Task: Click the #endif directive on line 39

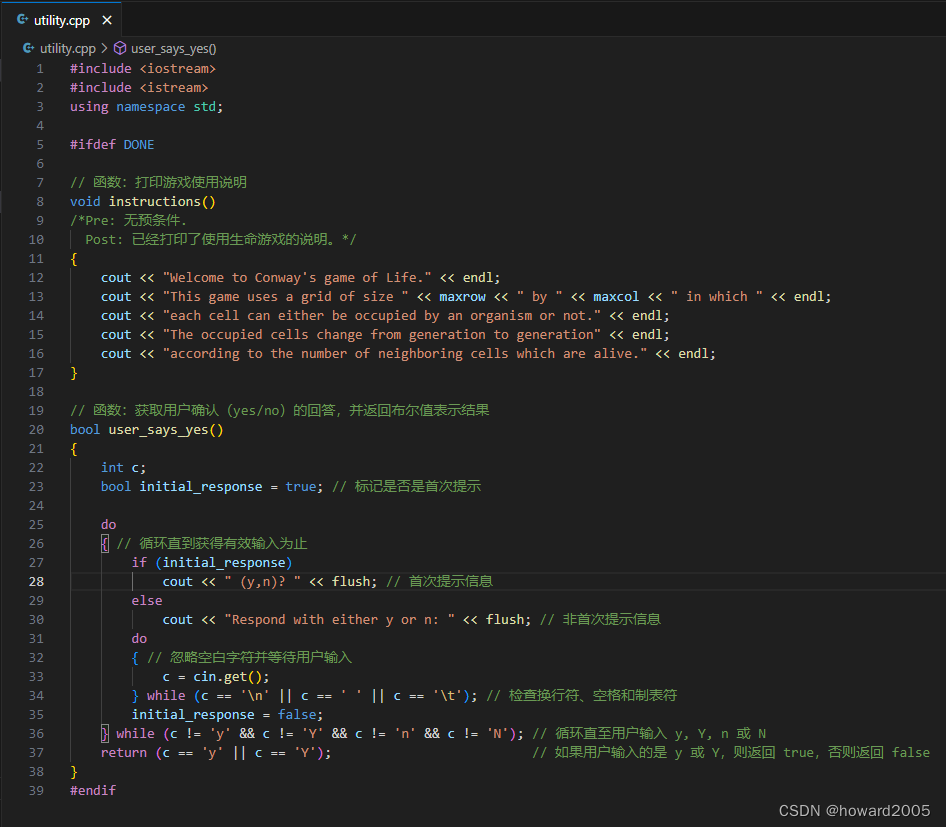Action: point(93,790)
